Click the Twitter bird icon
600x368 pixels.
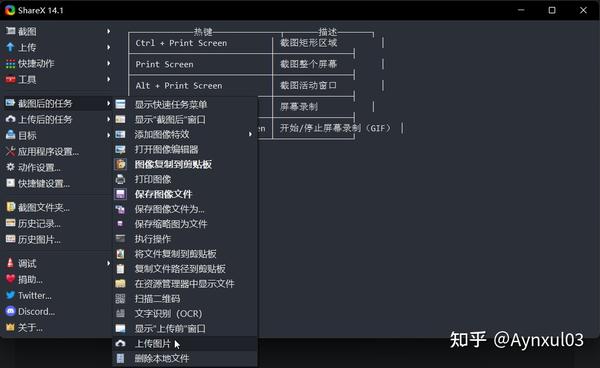point(10,295)
